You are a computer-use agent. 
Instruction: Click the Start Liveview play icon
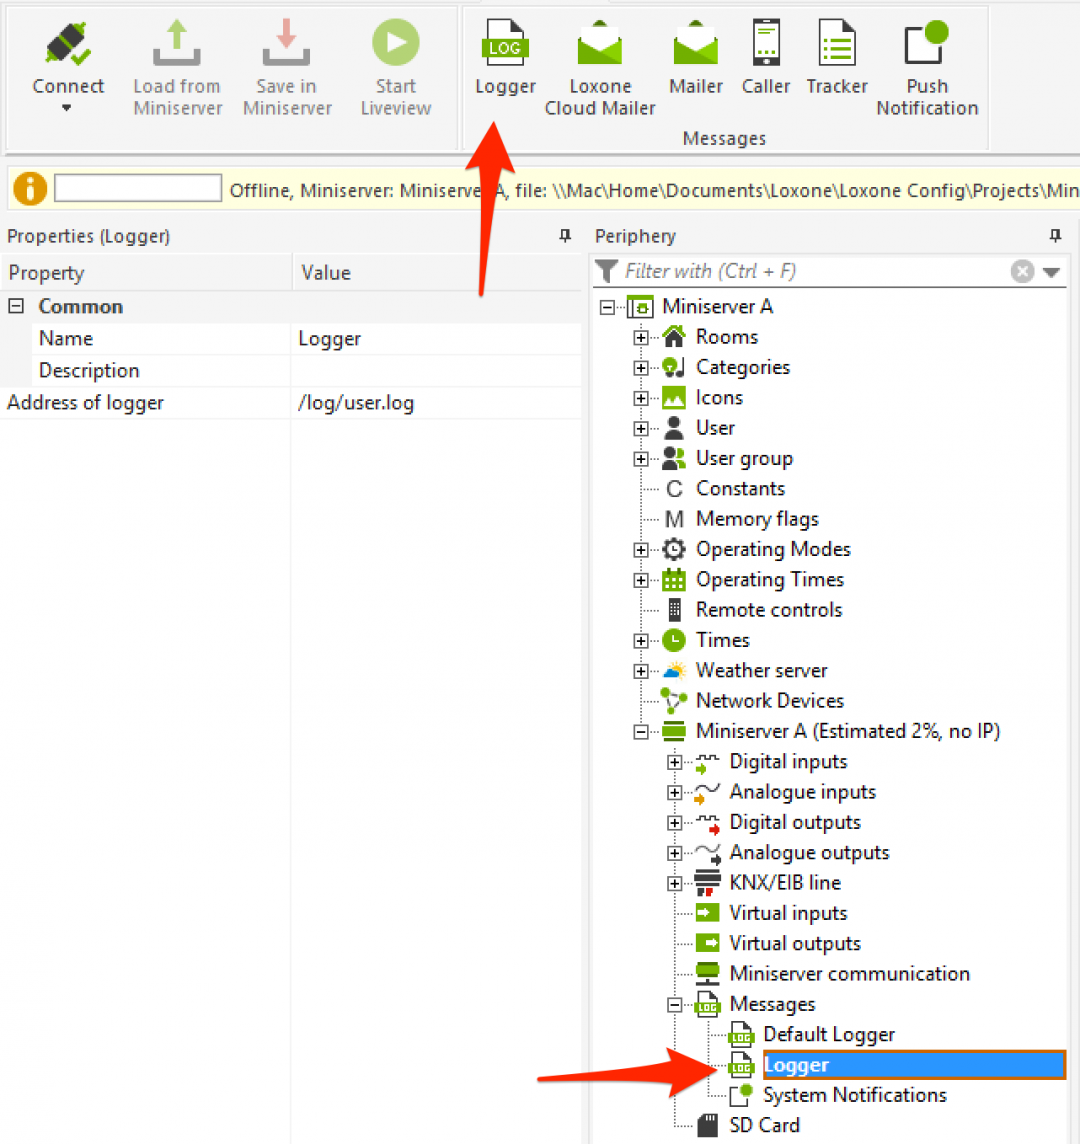tap(395, 45)
